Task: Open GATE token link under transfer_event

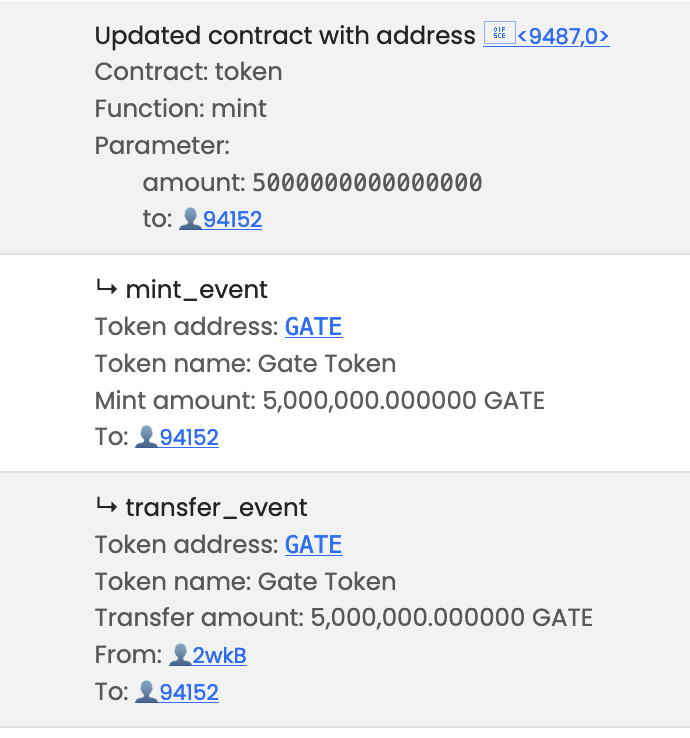Action: pyautogui.click(x=313, y=545)
